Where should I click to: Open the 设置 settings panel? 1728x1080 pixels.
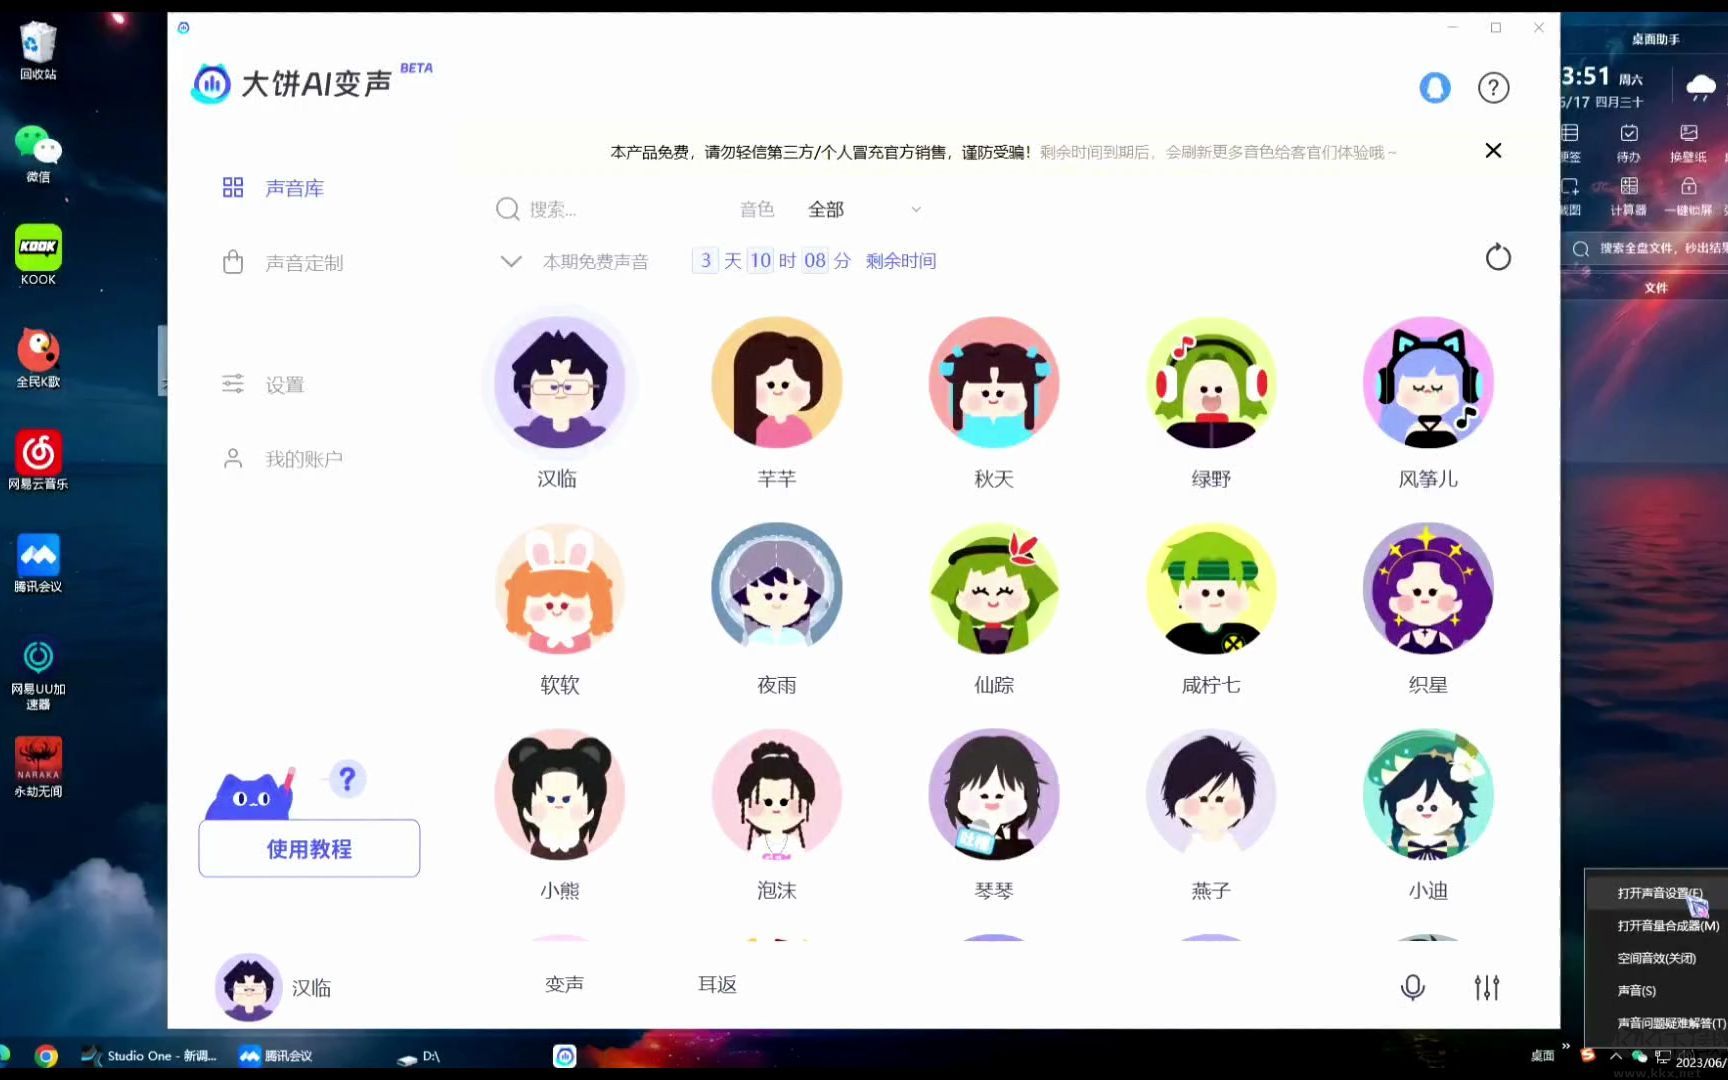click(x=284, y=384)
